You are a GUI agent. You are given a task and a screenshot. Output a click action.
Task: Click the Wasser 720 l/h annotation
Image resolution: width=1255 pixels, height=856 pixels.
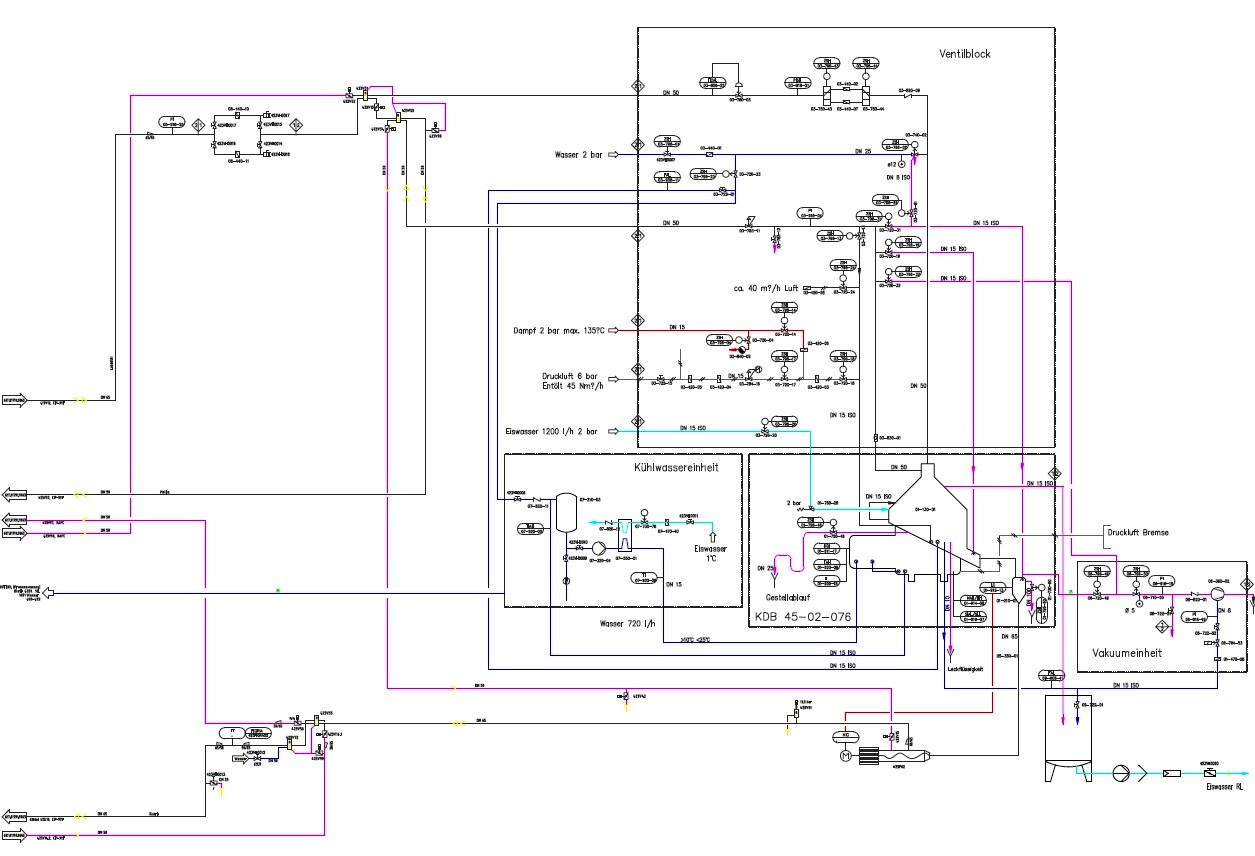click(627, 623)
